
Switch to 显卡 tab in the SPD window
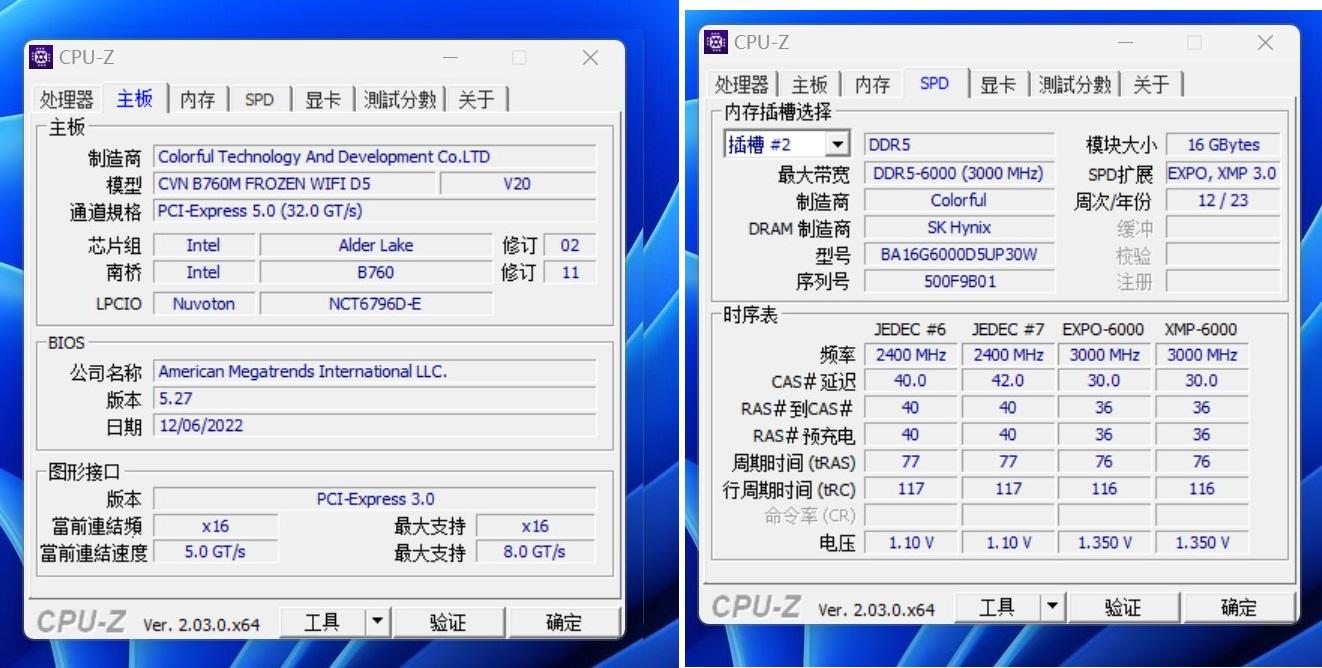997,85
